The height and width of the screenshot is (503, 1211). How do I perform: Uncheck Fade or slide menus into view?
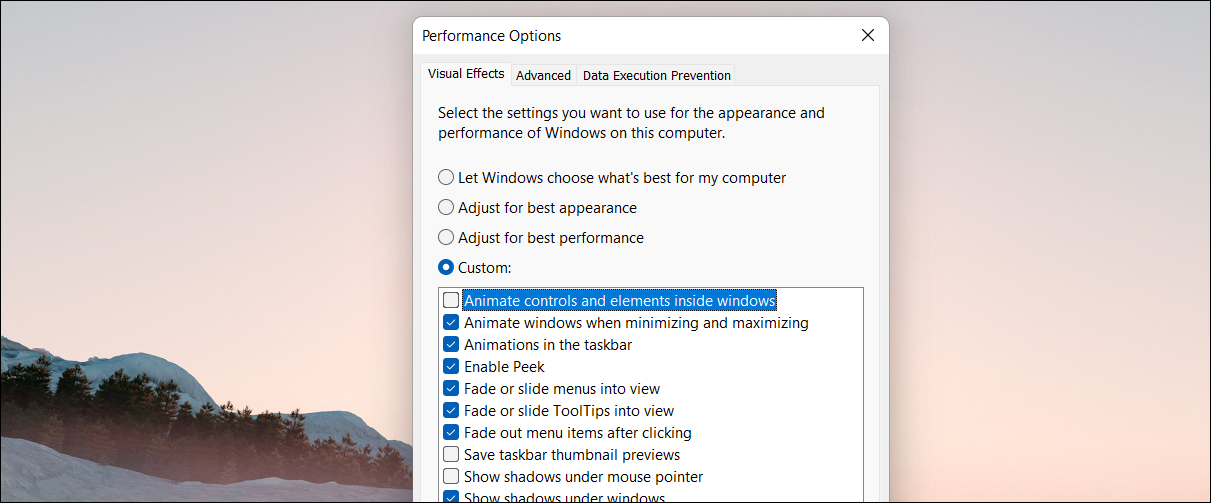(x=452, y=389)
